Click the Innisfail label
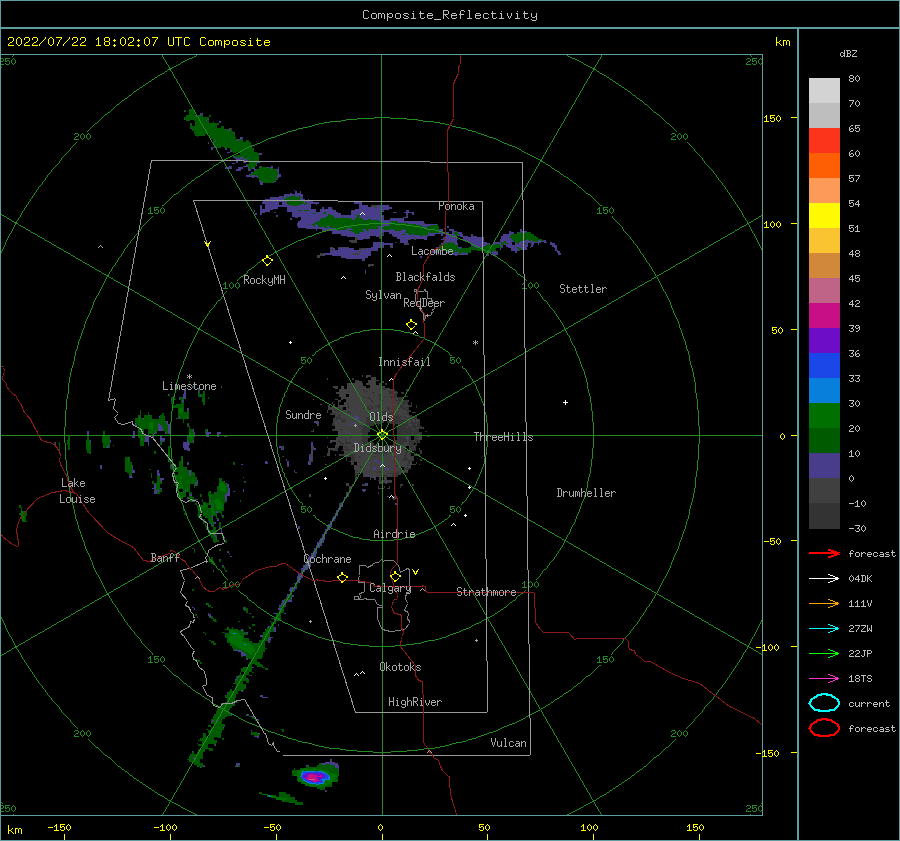The width and height of the screenshot is (900, 841). click(404, 362)
